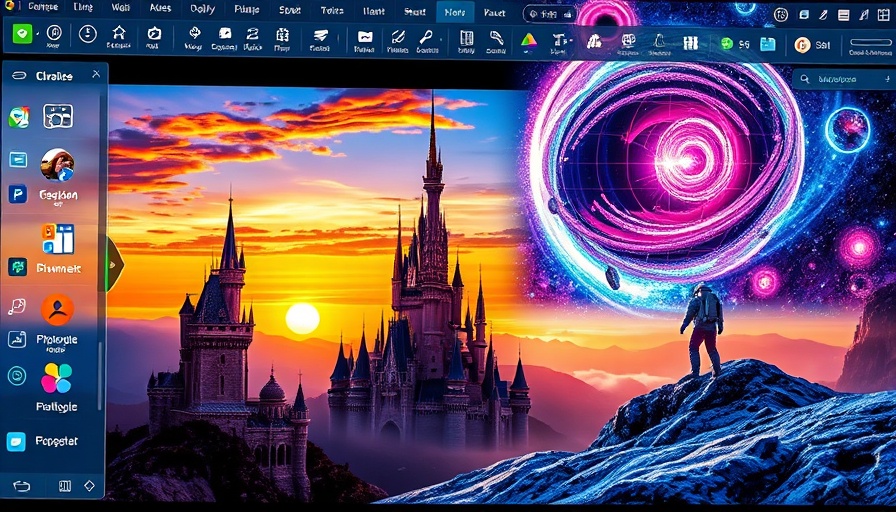Click the bell-shaped toolbar icon
The height and width of the screenshot is (512, 896).
click(x=659, y=41)
